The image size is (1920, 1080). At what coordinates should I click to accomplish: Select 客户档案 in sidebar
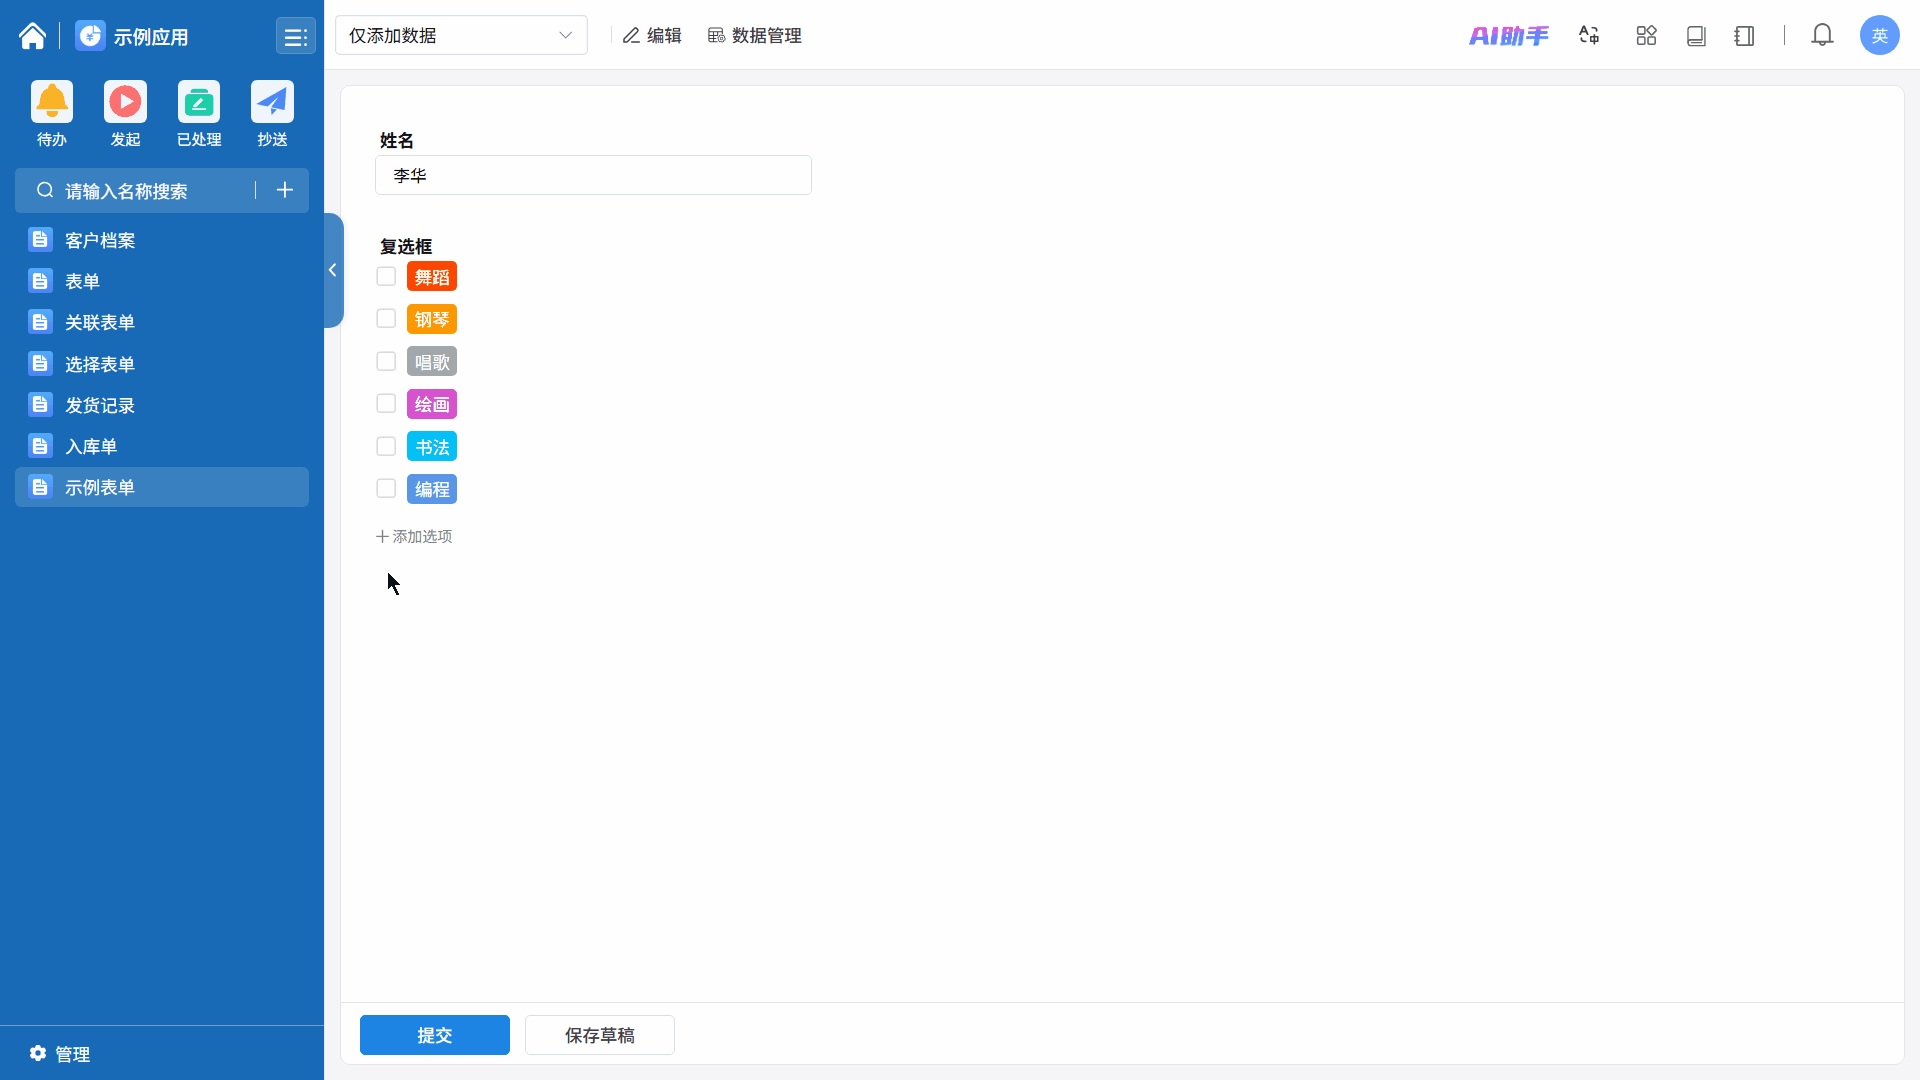(100, 240)
